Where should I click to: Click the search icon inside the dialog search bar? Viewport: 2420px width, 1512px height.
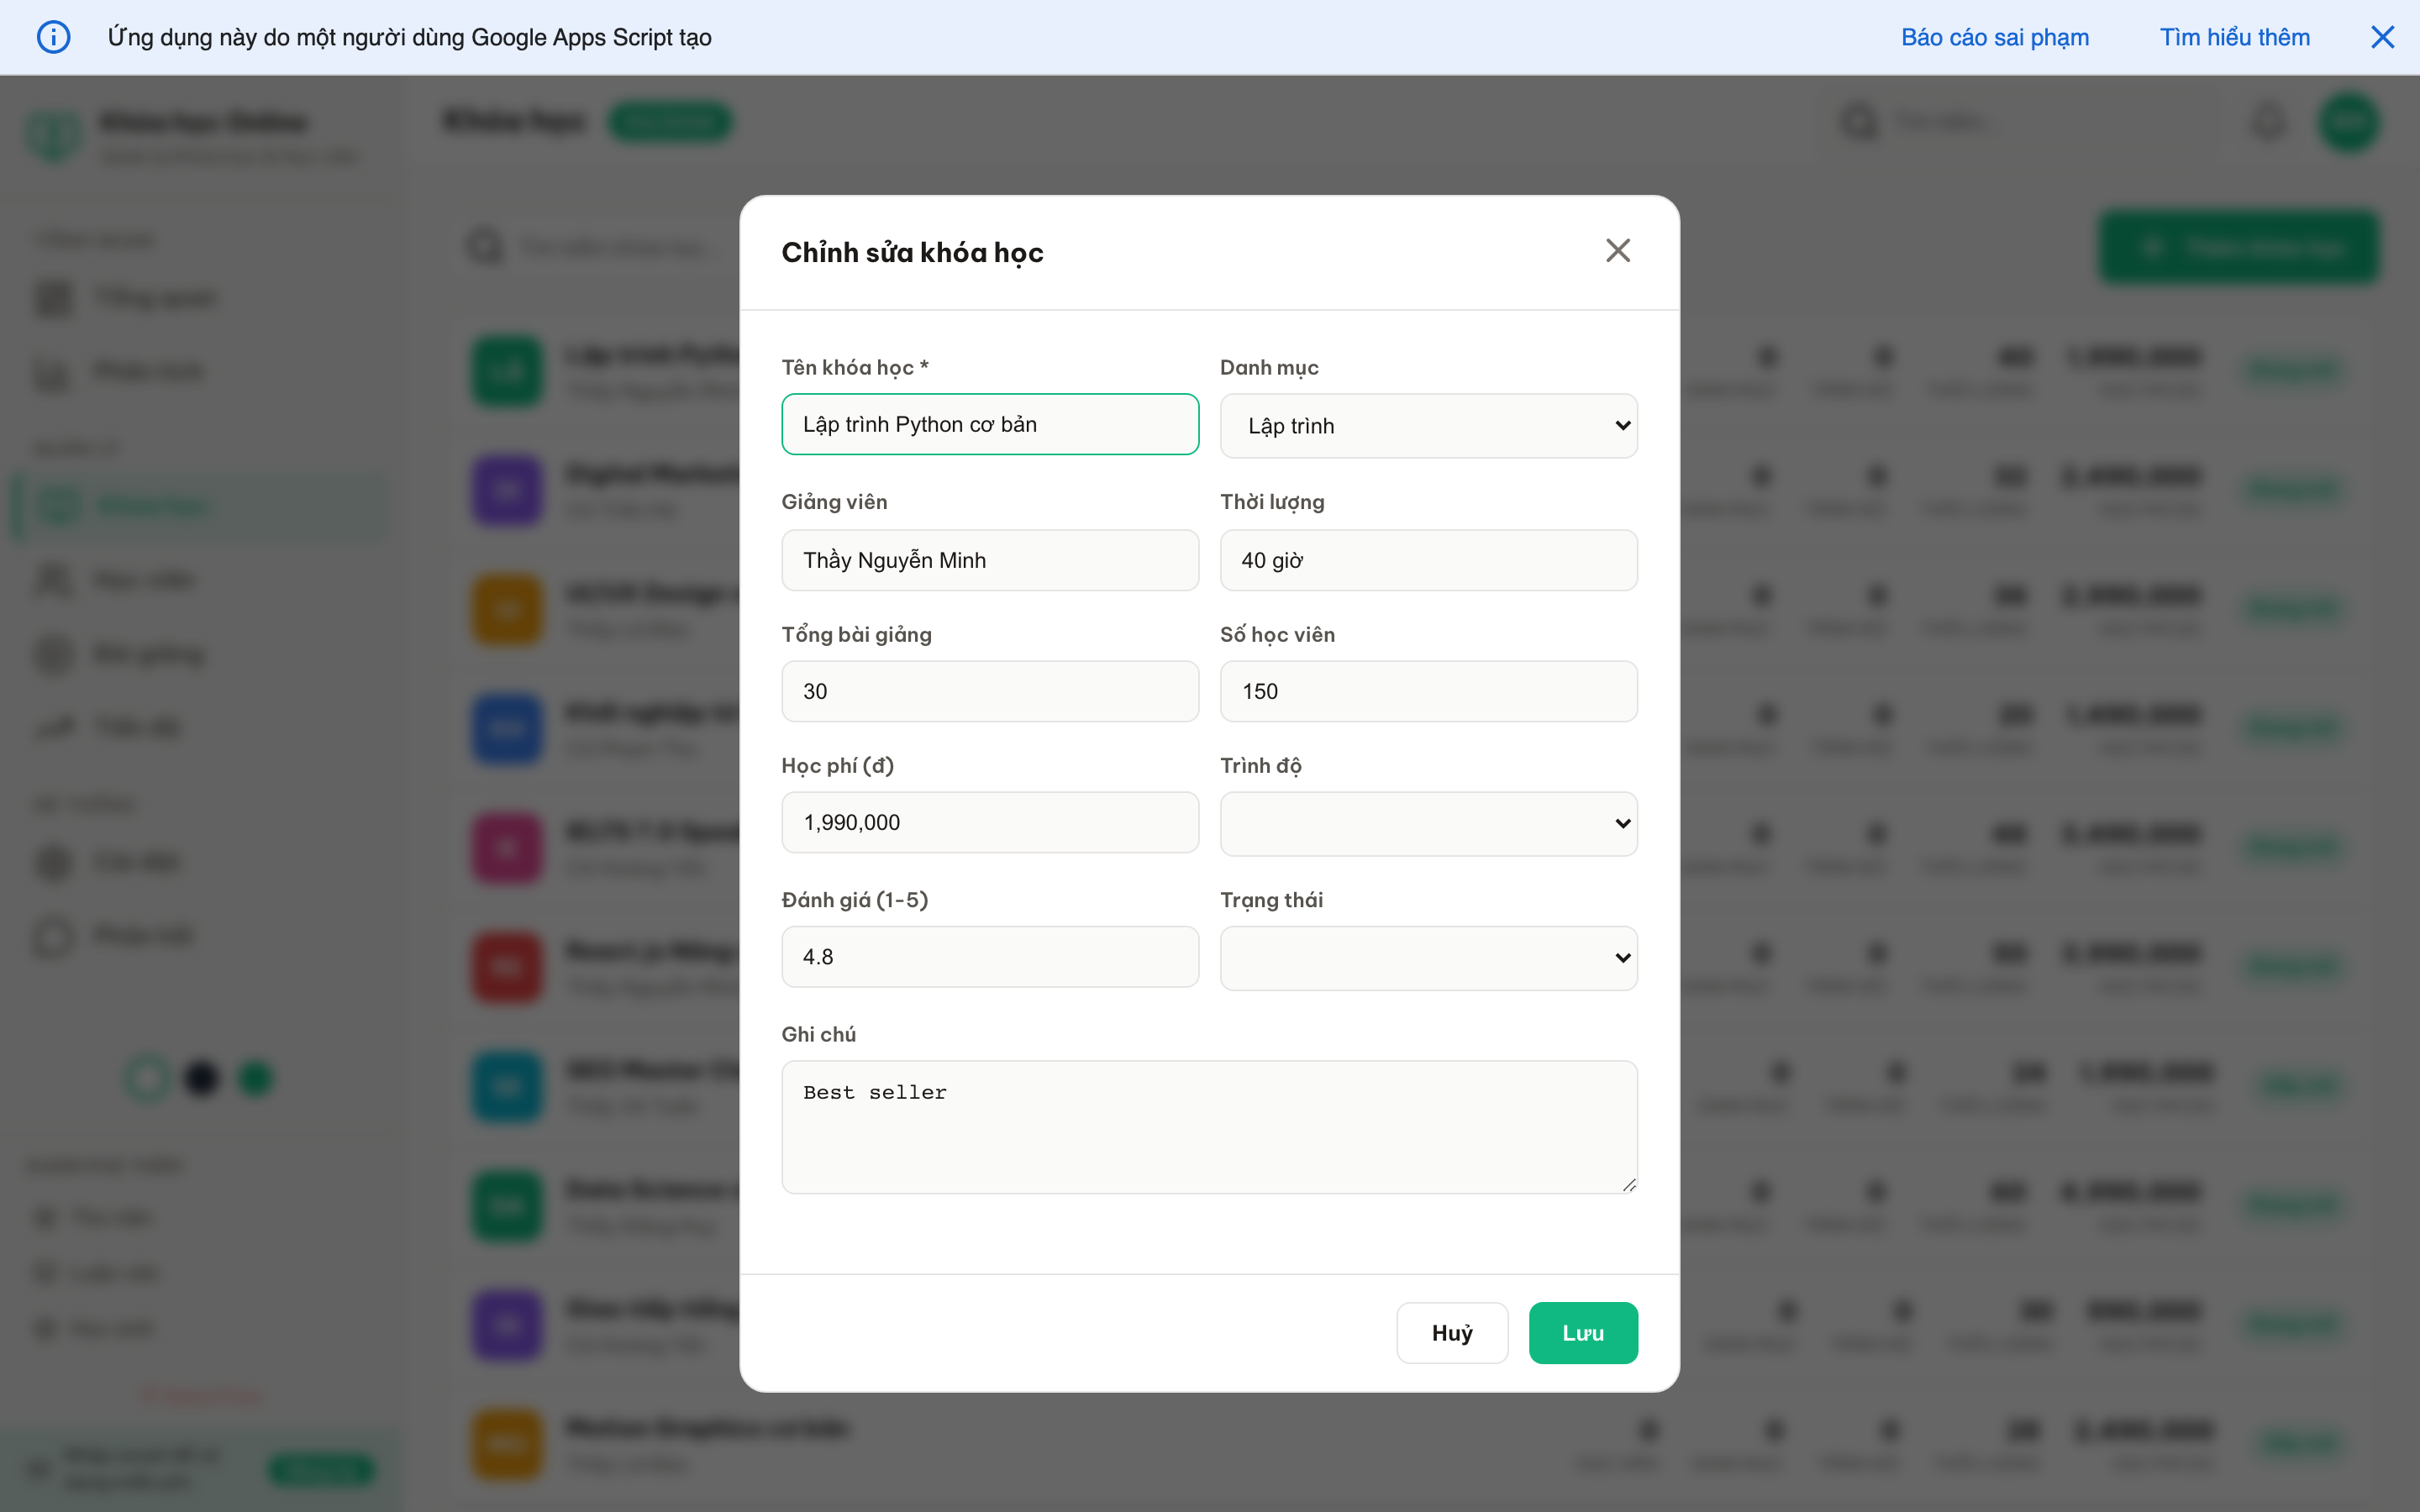[485, 246]
